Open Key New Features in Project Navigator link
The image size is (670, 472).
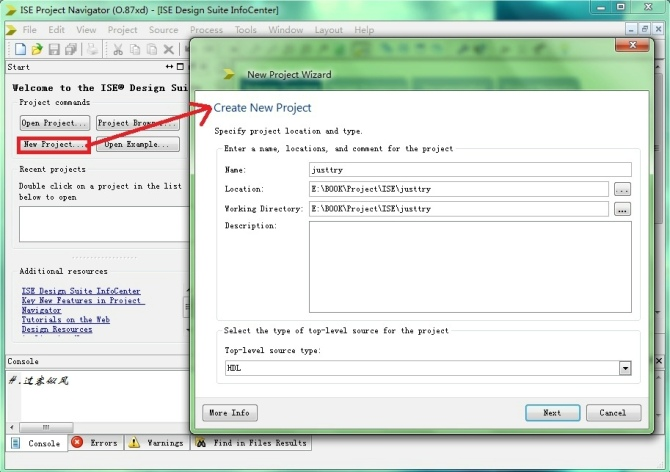pyautogui.click(x=83, y=305)
